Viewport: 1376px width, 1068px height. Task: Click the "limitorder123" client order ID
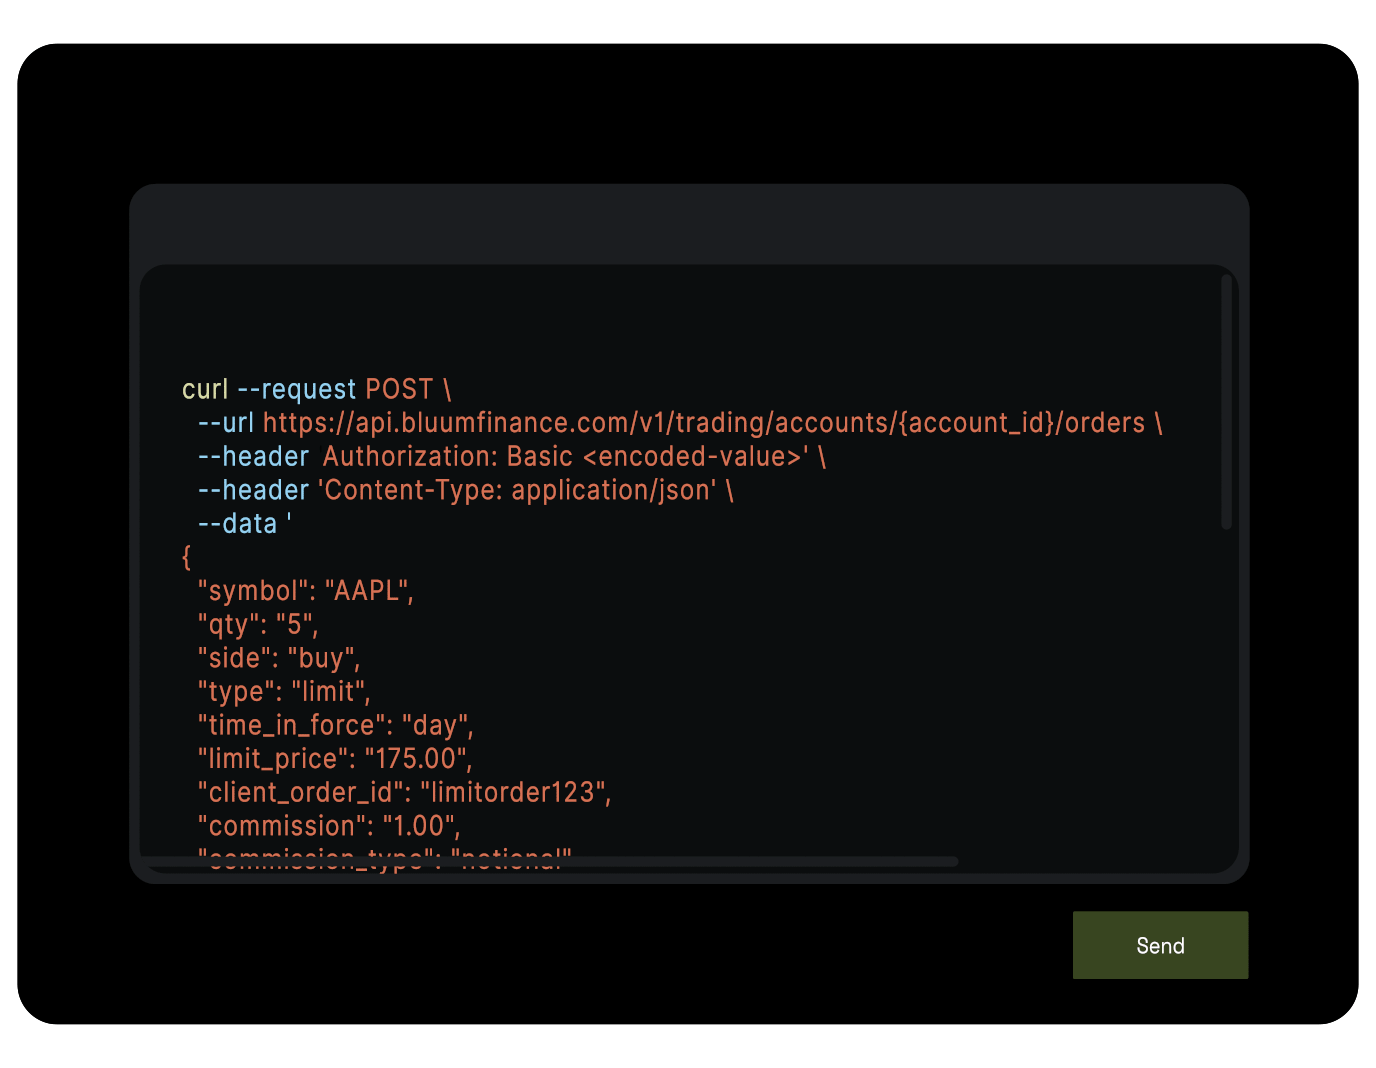click(512, 792)
